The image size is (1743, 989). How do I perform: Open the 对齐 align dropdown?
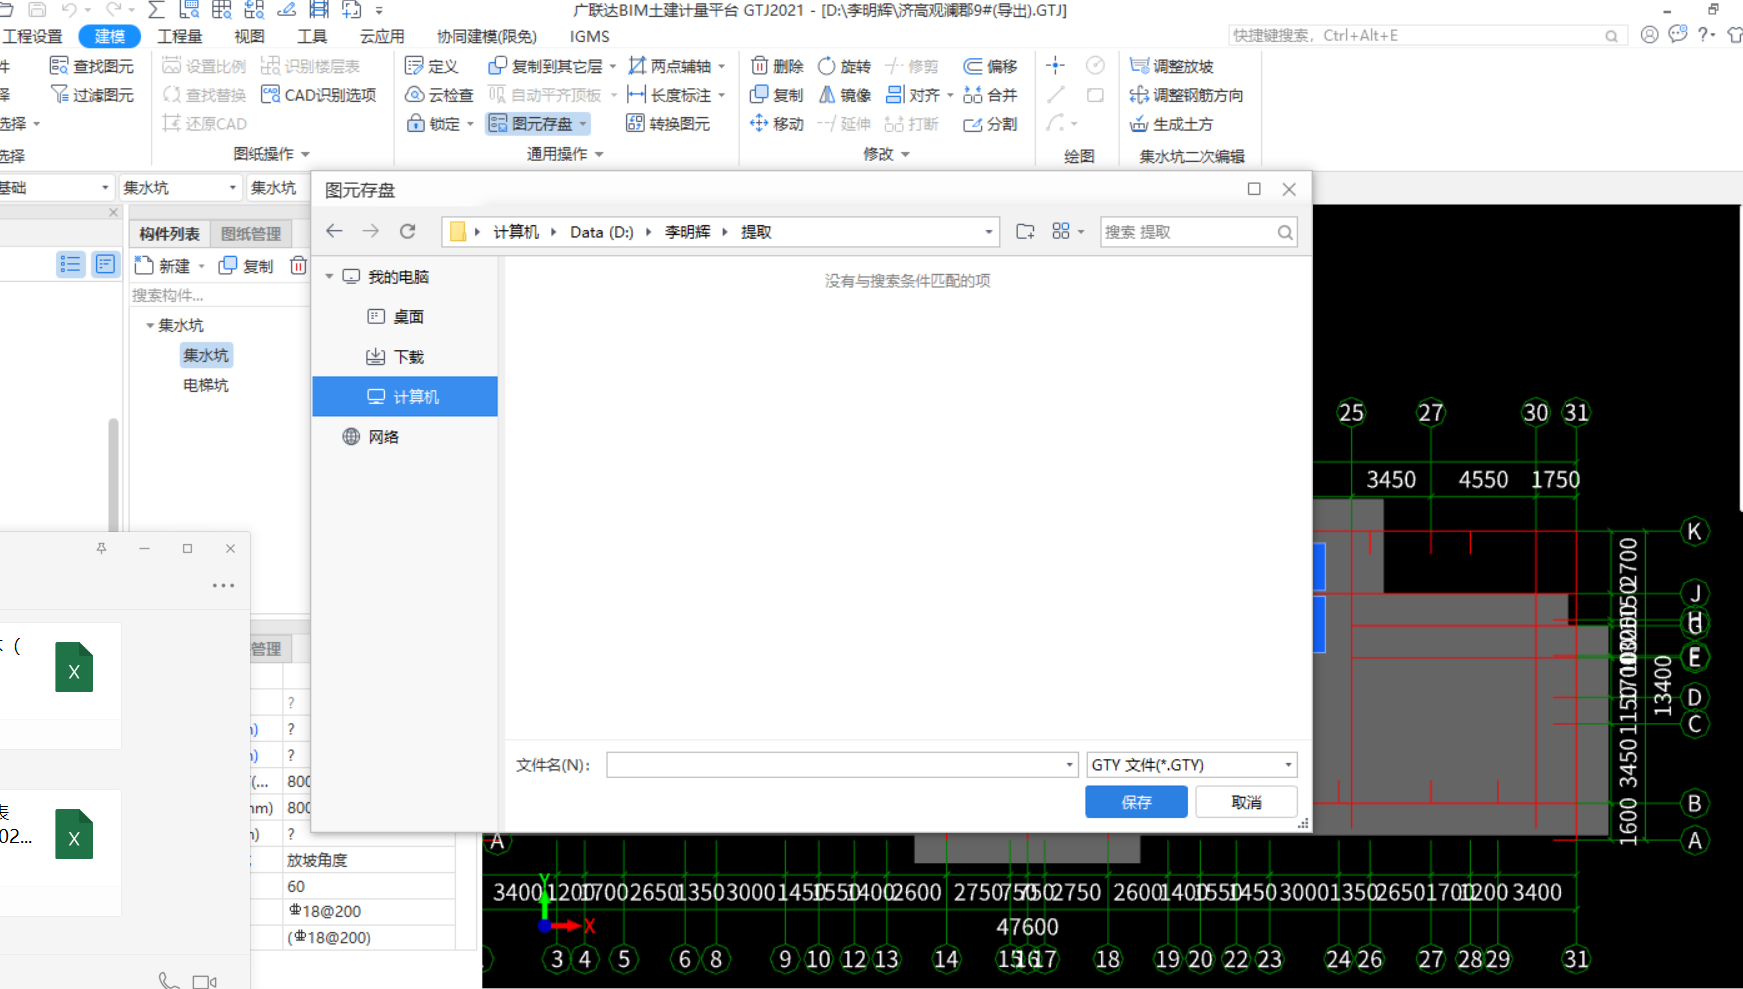[950, 96]
